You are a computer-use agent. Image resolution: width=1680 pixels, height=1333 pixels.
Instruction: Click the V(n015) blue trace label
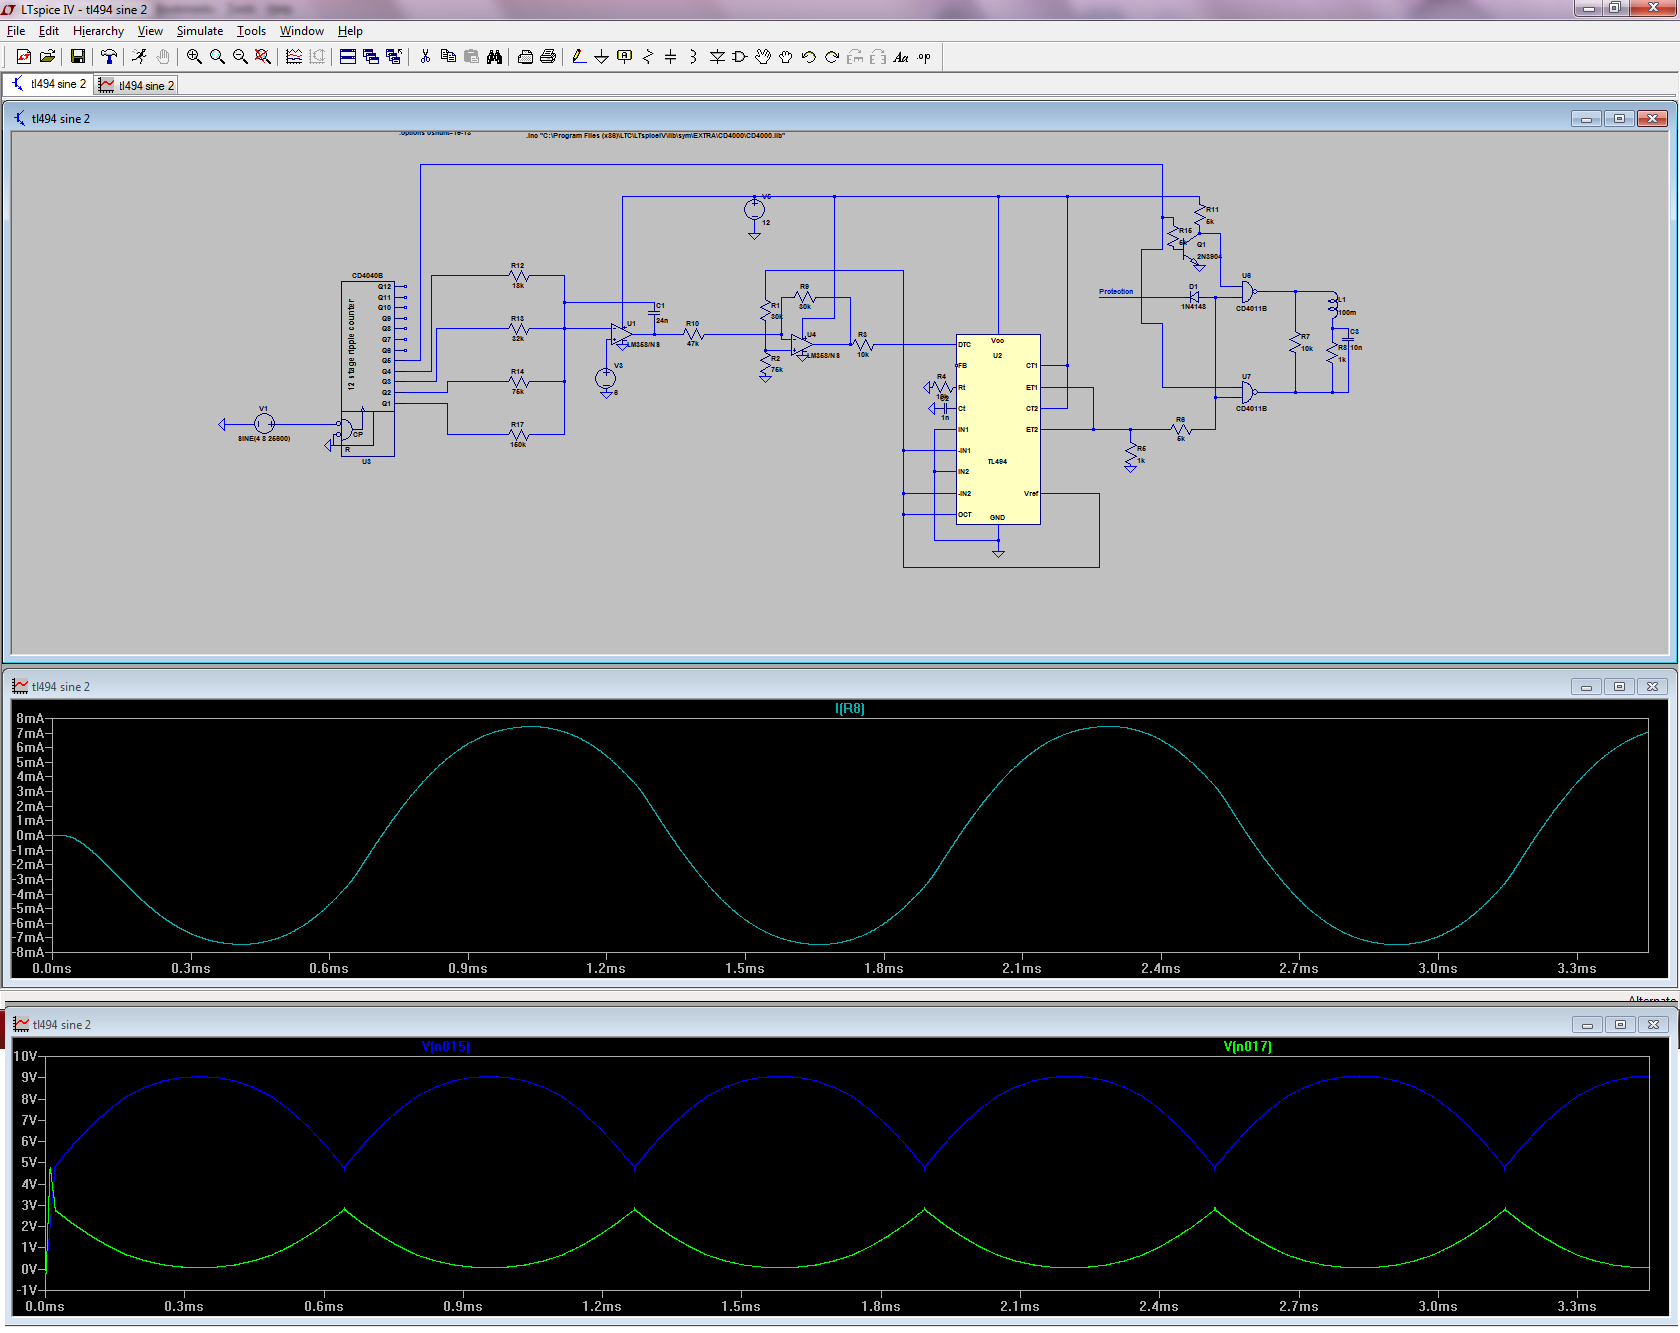coord(445,1047)
